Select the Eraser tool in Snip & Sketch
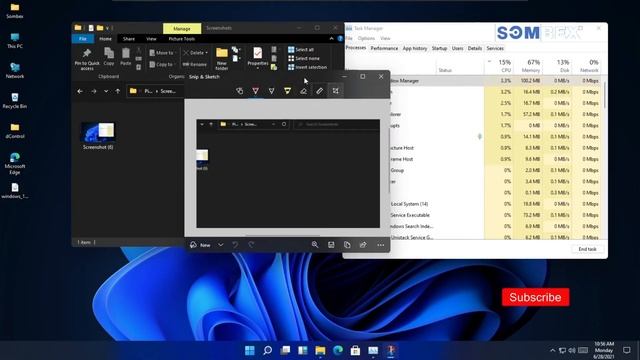640x360 pixels. click(303, 91)
